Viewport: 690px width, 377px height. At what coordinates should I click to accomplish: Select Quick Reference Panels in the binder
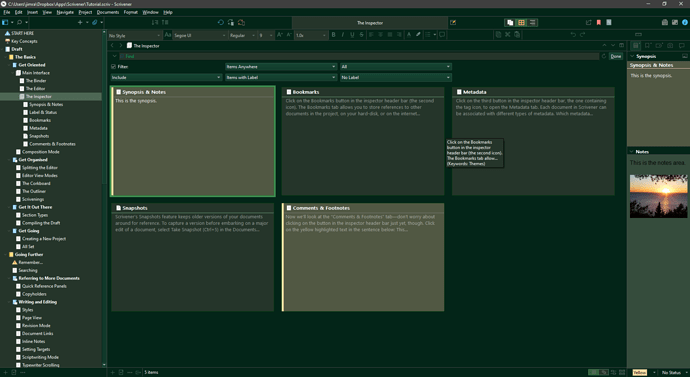44,286
